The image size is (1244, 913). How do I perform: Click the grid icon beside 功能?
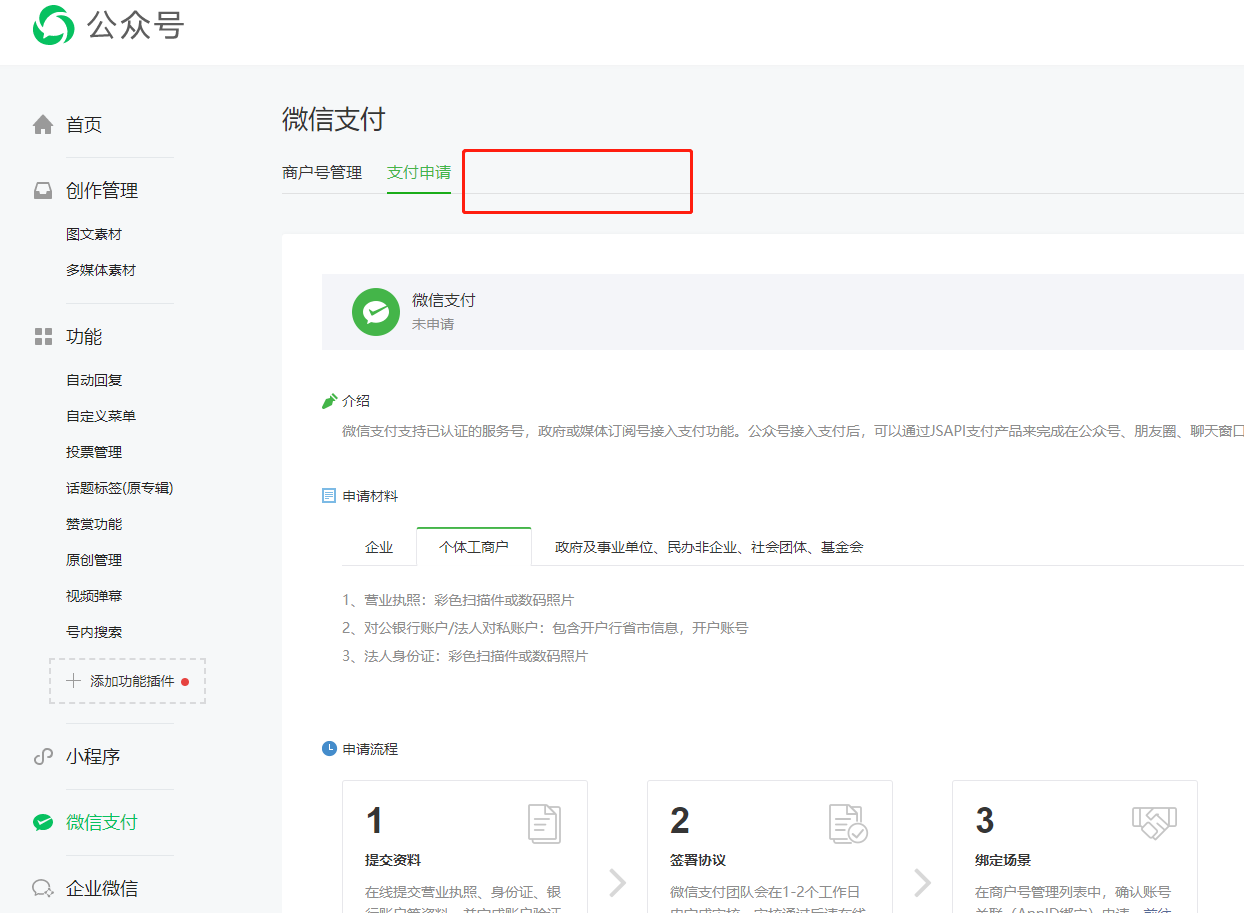tap(43, 337)
